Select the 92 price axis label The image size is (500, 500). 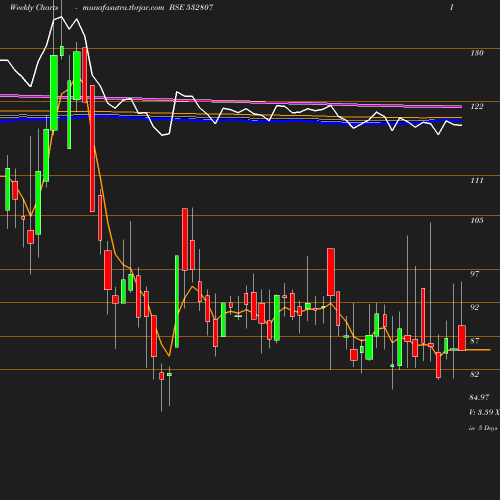coord(475,307)
